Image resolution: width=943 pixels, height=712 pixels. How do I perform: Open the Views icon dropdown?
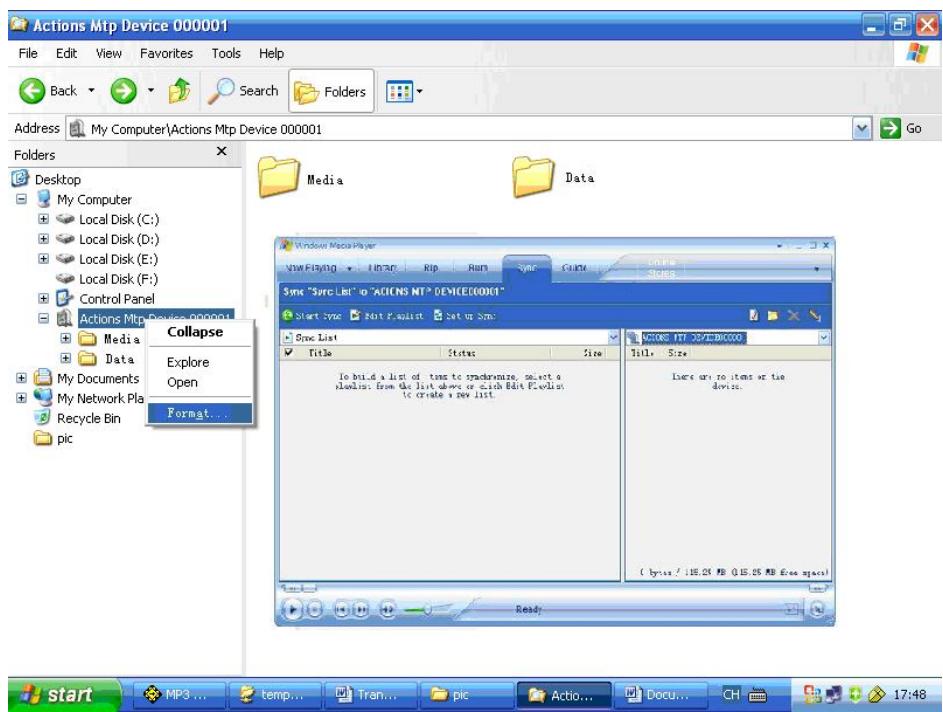[x=404, y=91]
